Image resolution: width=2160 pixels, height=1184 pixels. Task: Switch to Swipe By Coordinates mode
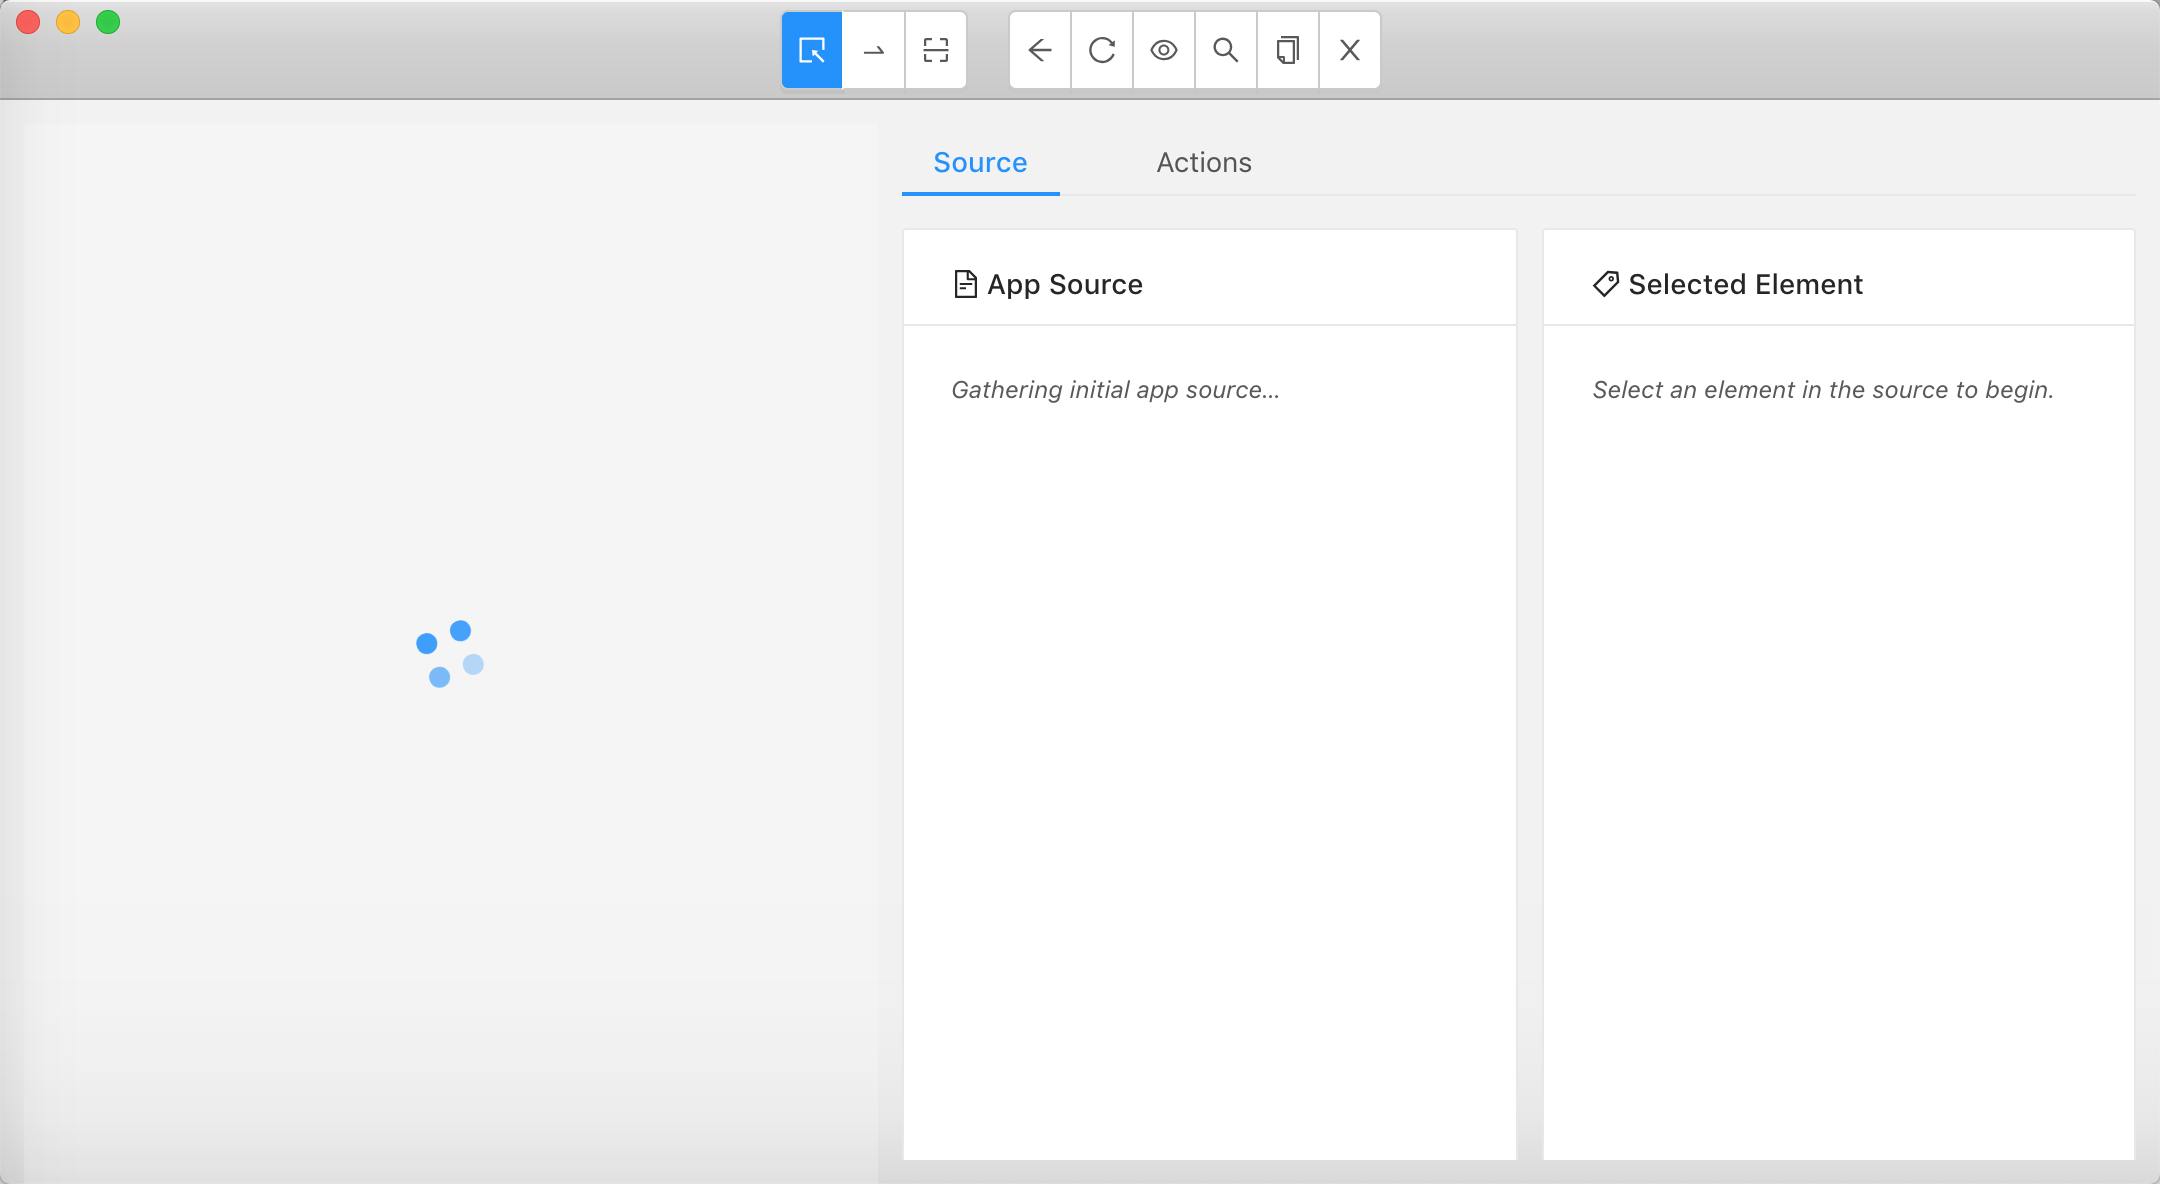[874, 50]
